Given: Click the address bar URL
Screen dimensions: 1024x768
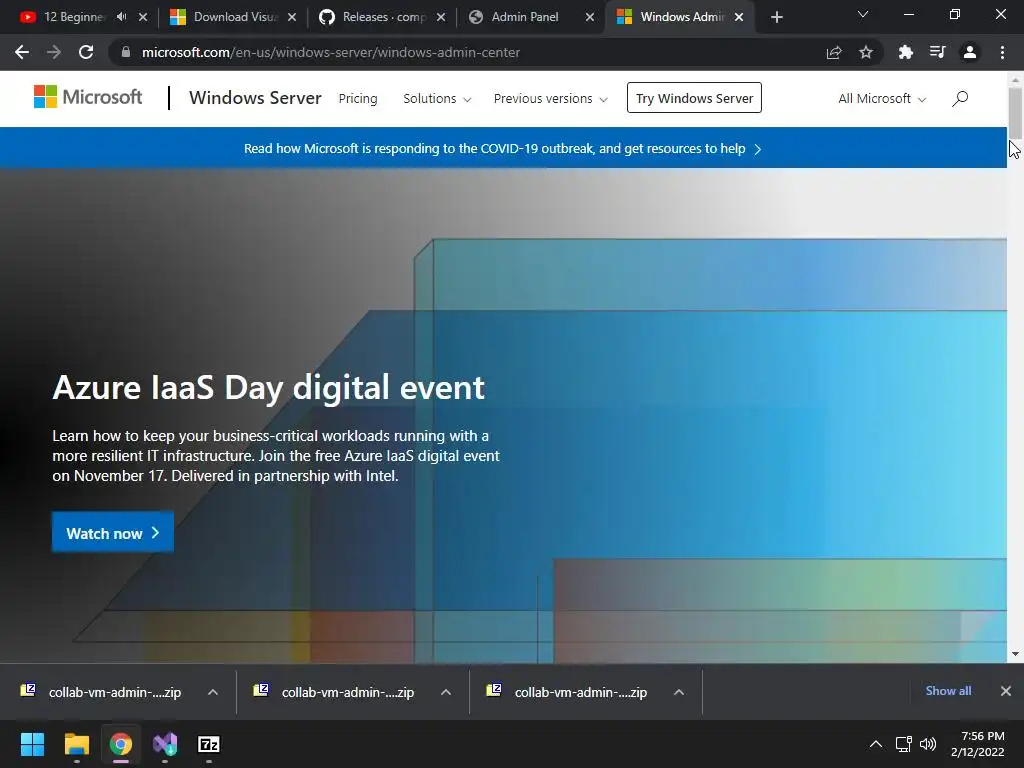Looking at the screenshot, I should click(x=331, y=52).
